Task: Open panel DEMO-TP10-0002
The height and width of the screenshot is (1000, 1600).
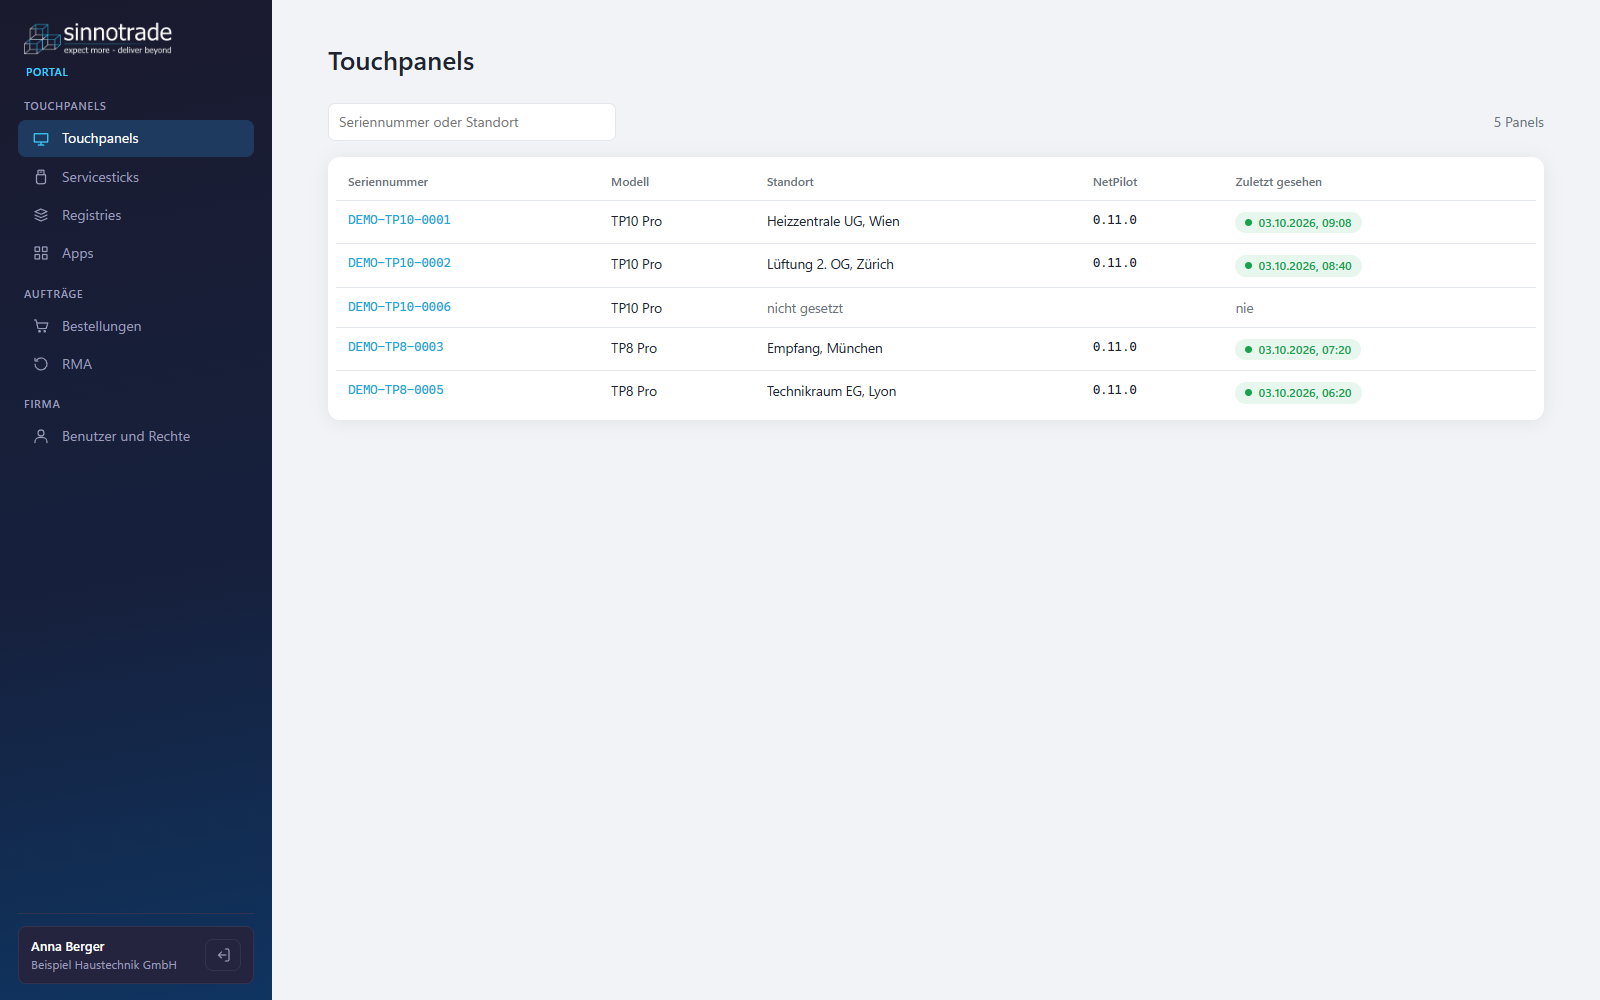Action: (x=399, y=263)
